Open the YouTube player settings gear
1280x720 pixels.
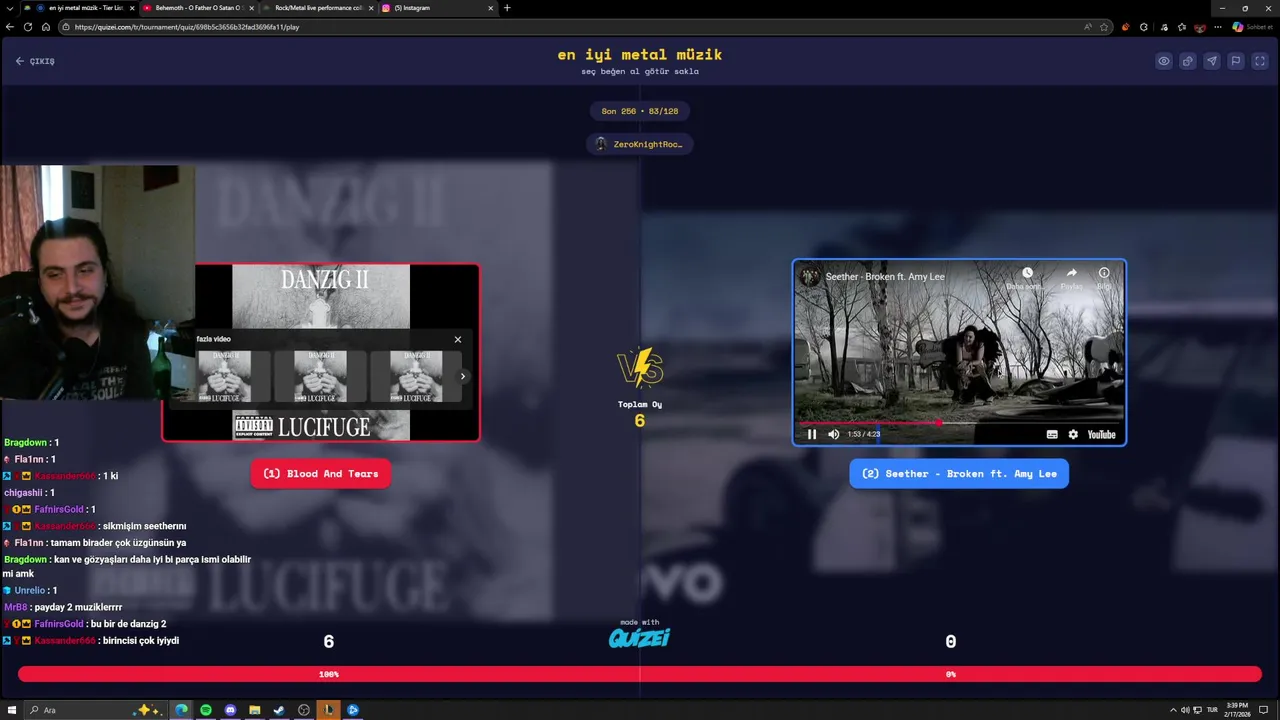click(x=1073, y=434)
